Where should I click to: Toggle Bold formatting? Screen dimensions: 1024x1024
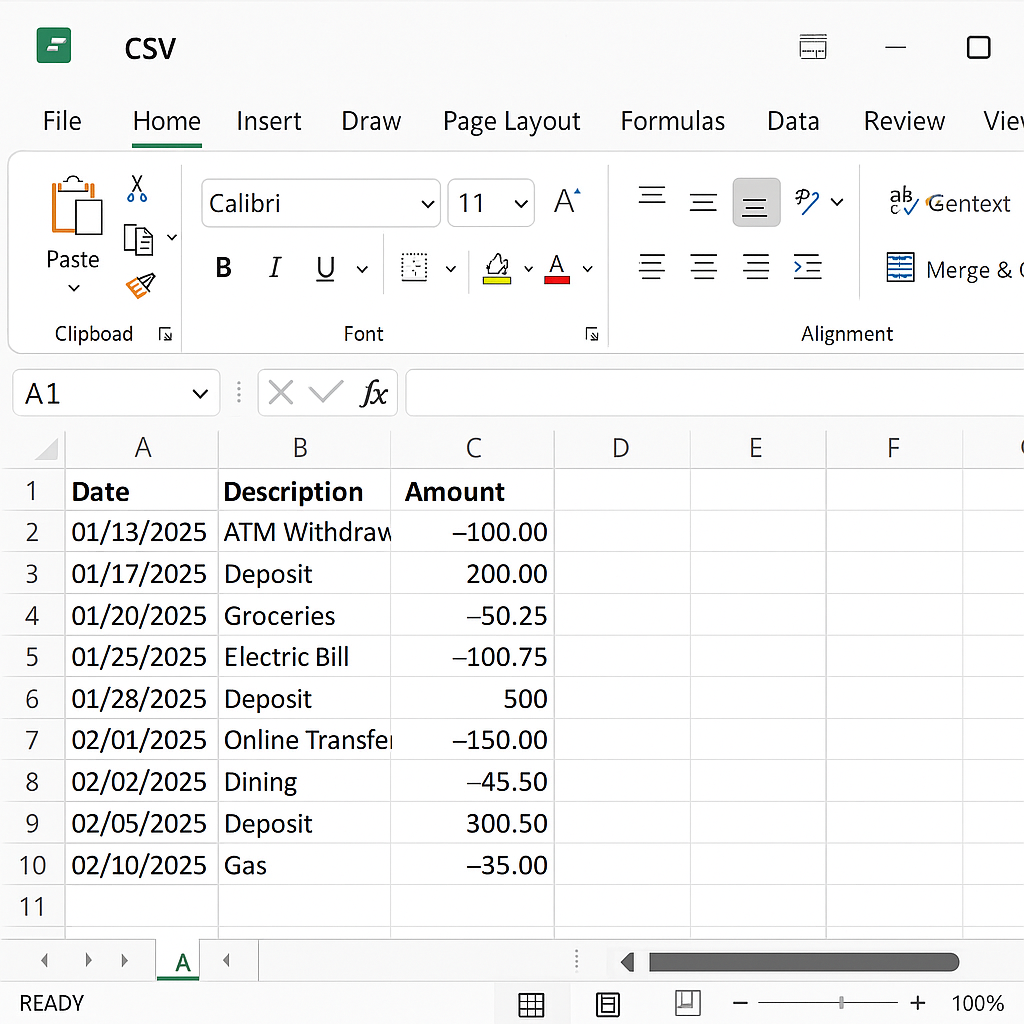[x=224, y=268]
